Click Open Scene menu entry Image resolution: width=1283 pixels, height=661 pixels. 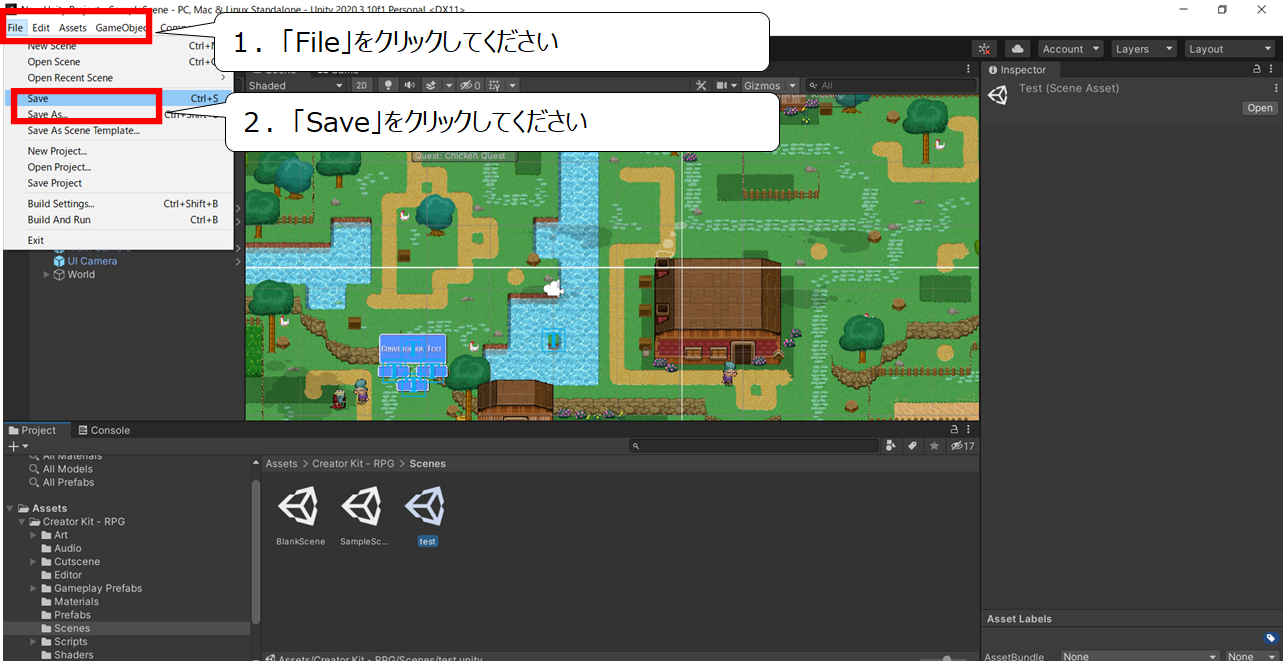[x=118, y=62]
